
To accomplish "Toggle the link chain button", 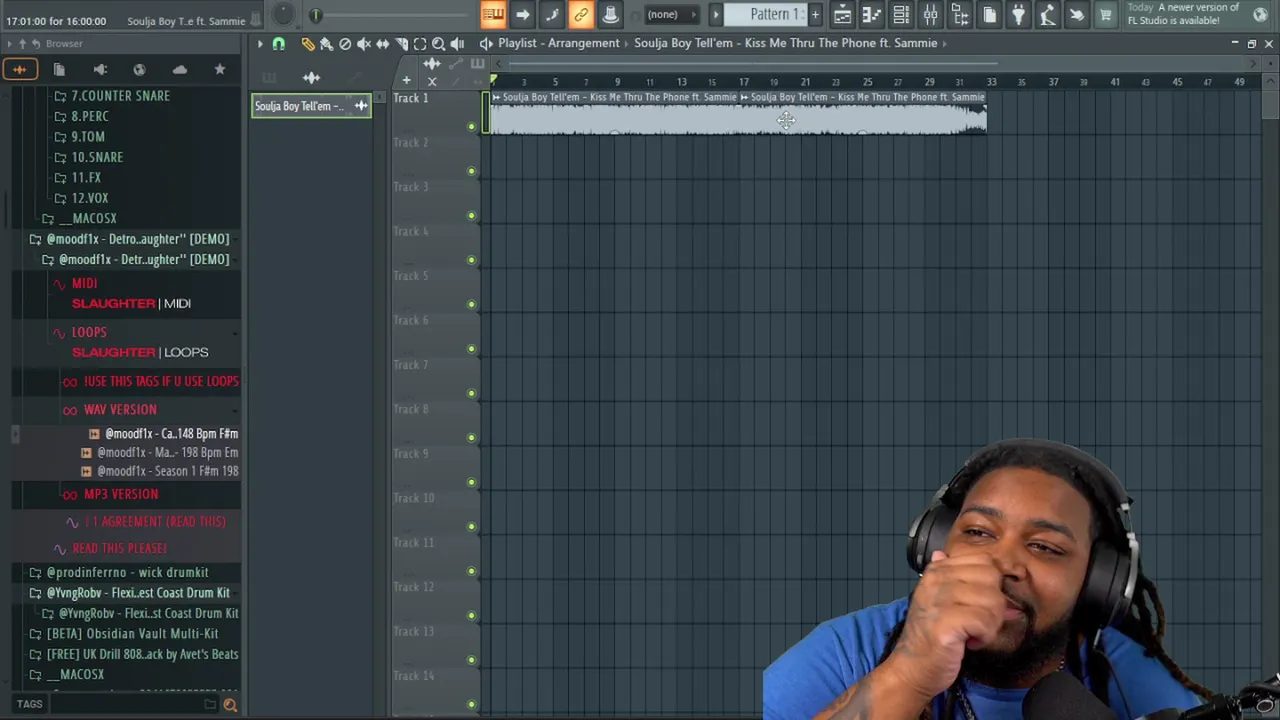I will coord(581,14).
